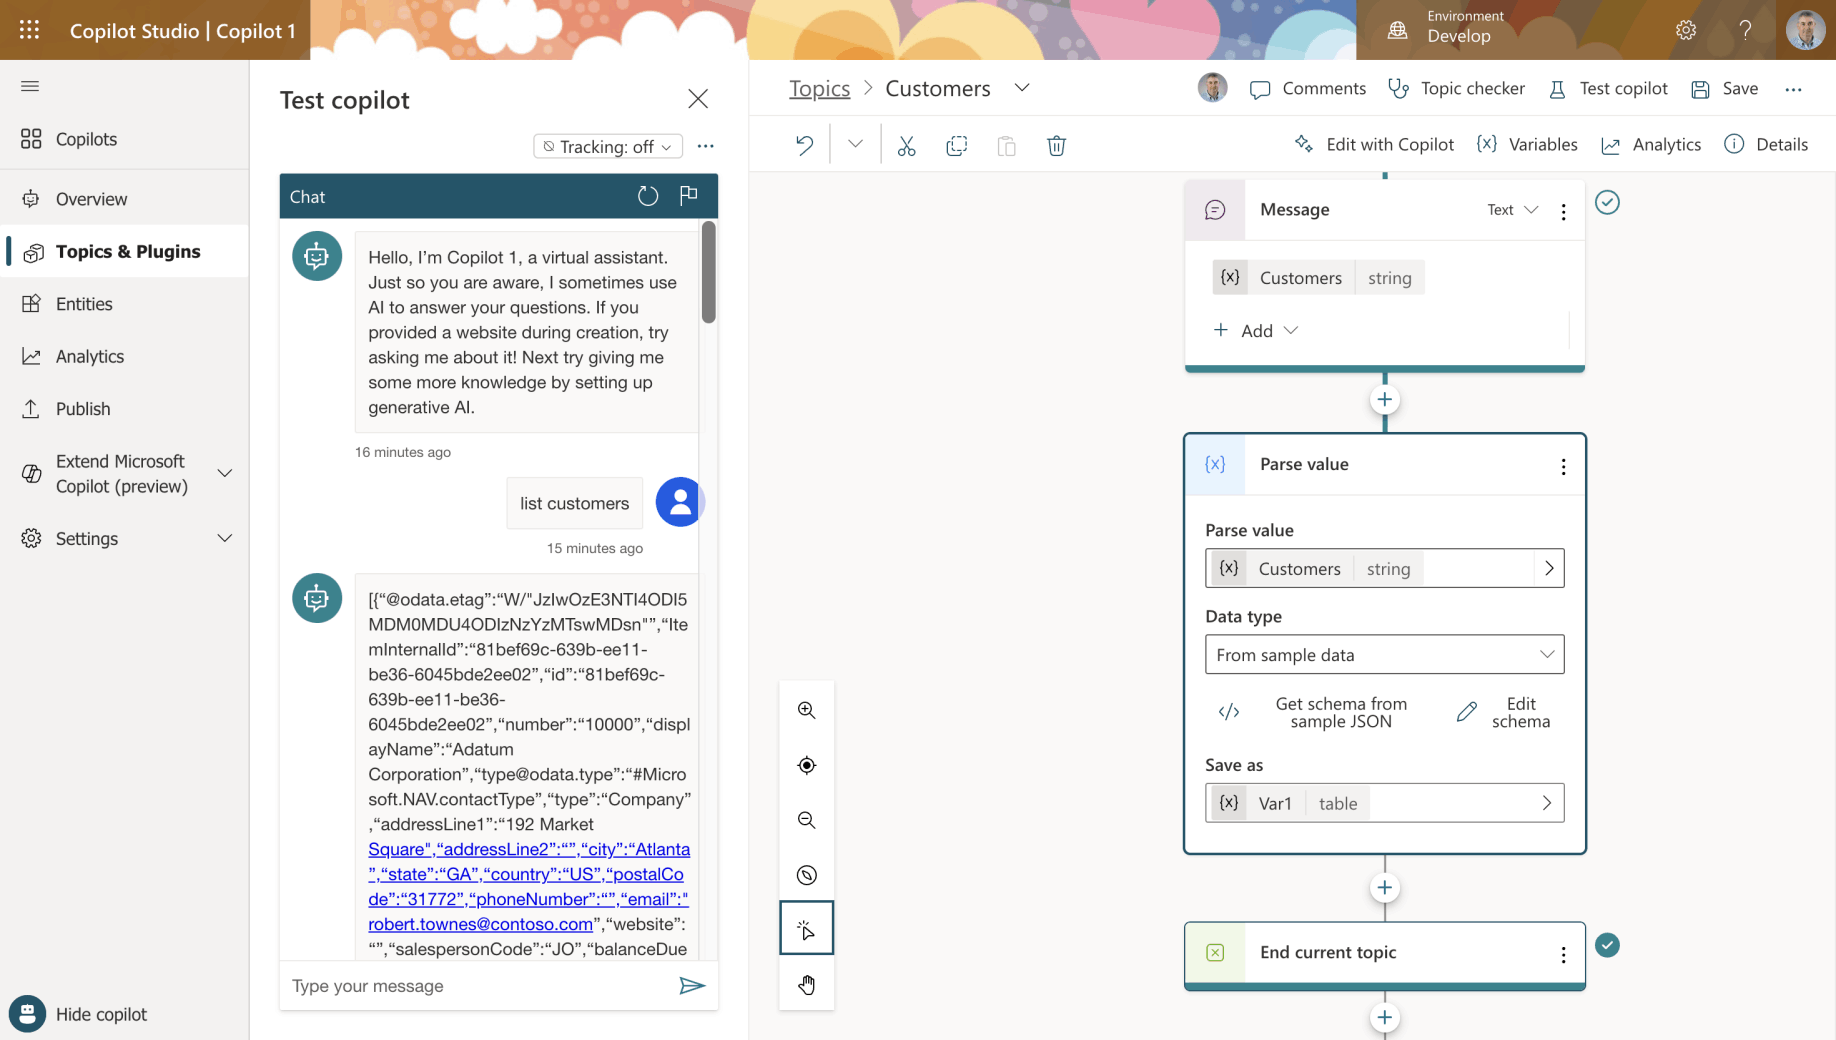
Task: Undo the last canvas change
Action: click(x=805, y=145)
